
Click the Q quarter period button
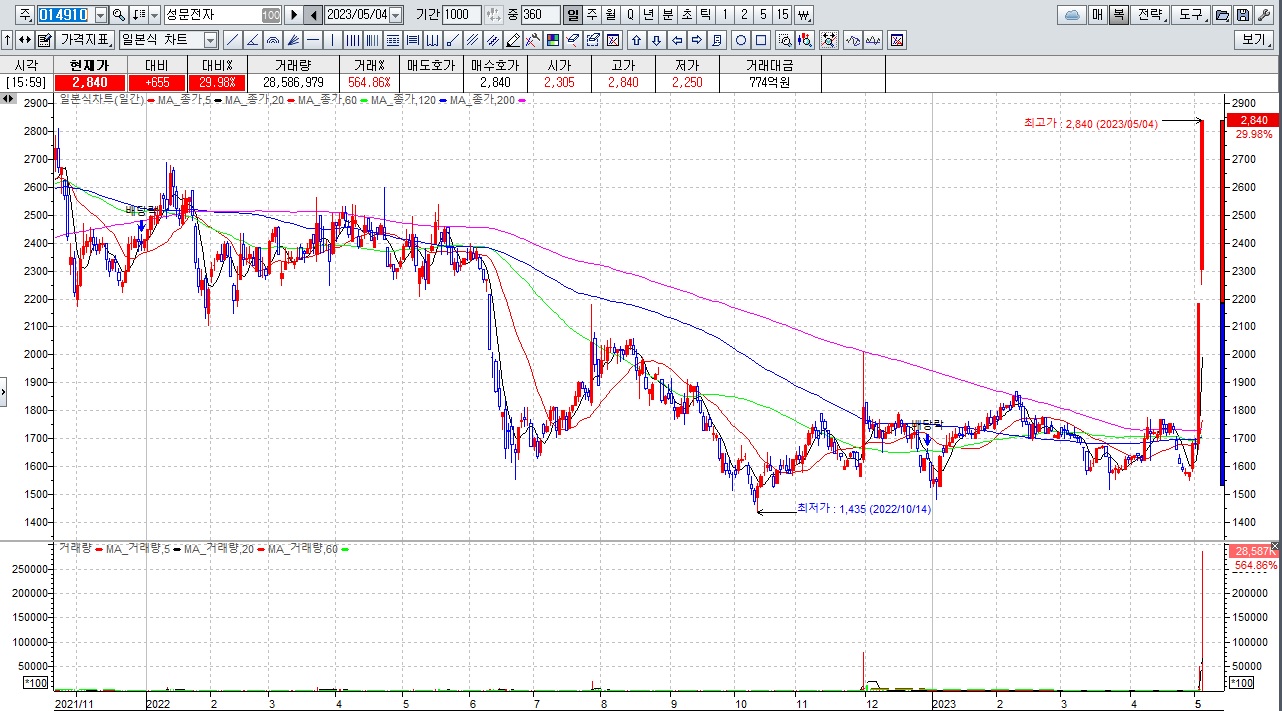pos(629,15)
